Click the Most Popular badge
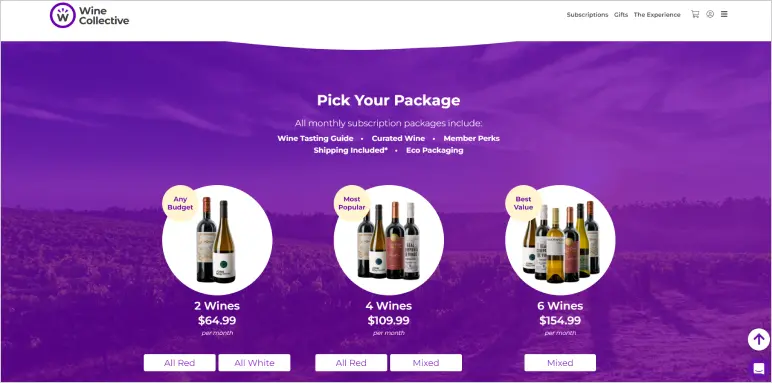772x383 pixels. (352, 203)
